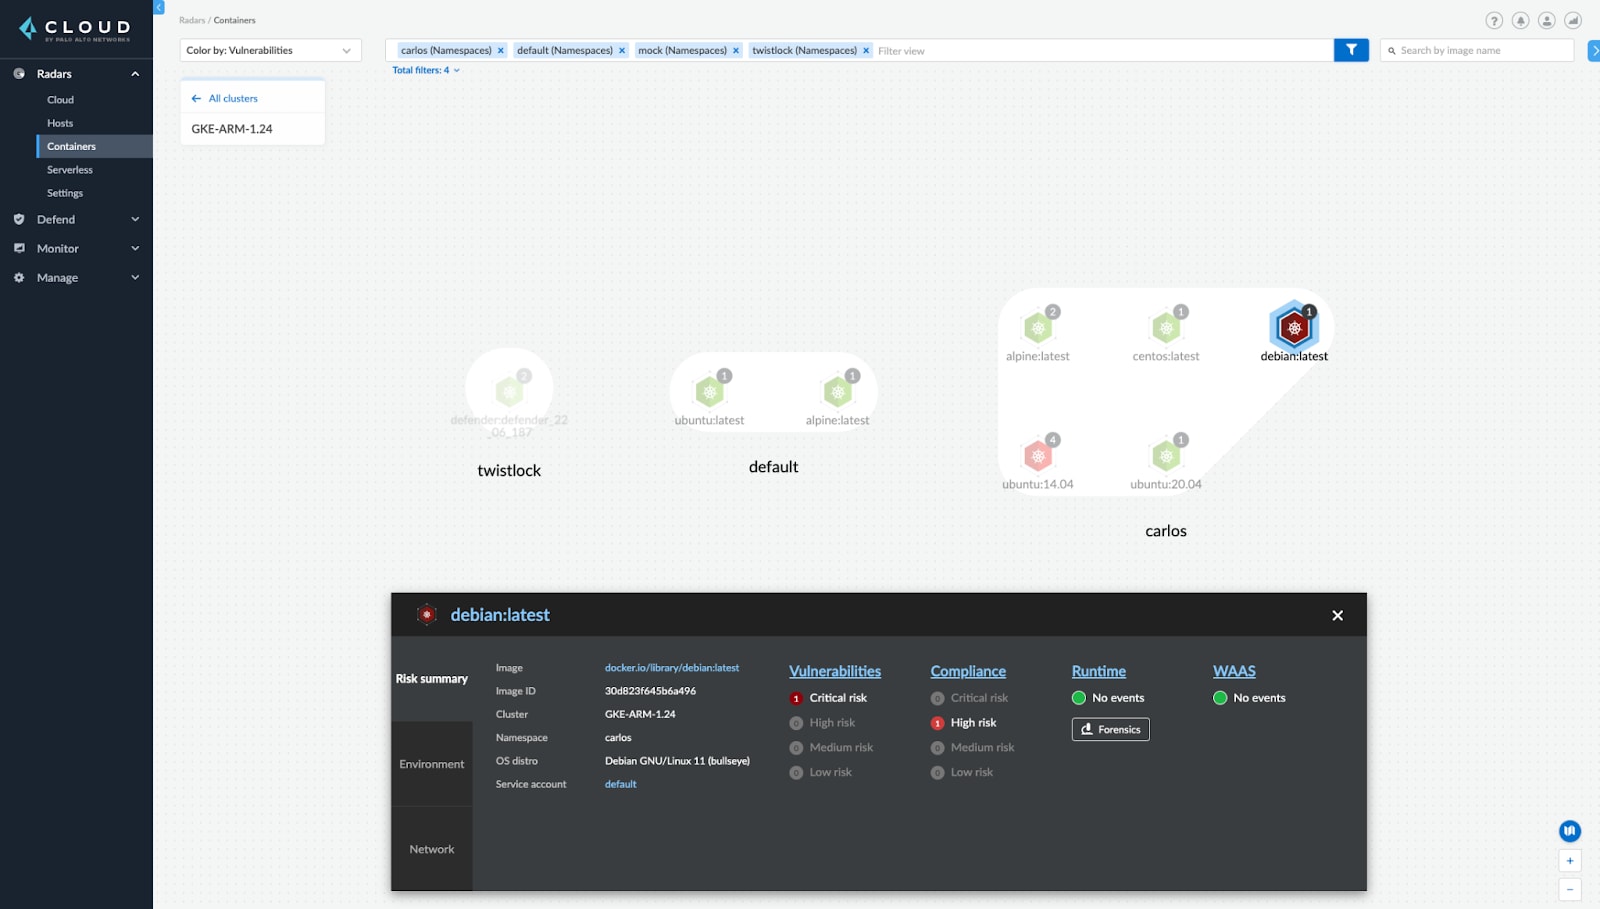Remove the twistlock namespace filter chip

click(x=866, y=50)
